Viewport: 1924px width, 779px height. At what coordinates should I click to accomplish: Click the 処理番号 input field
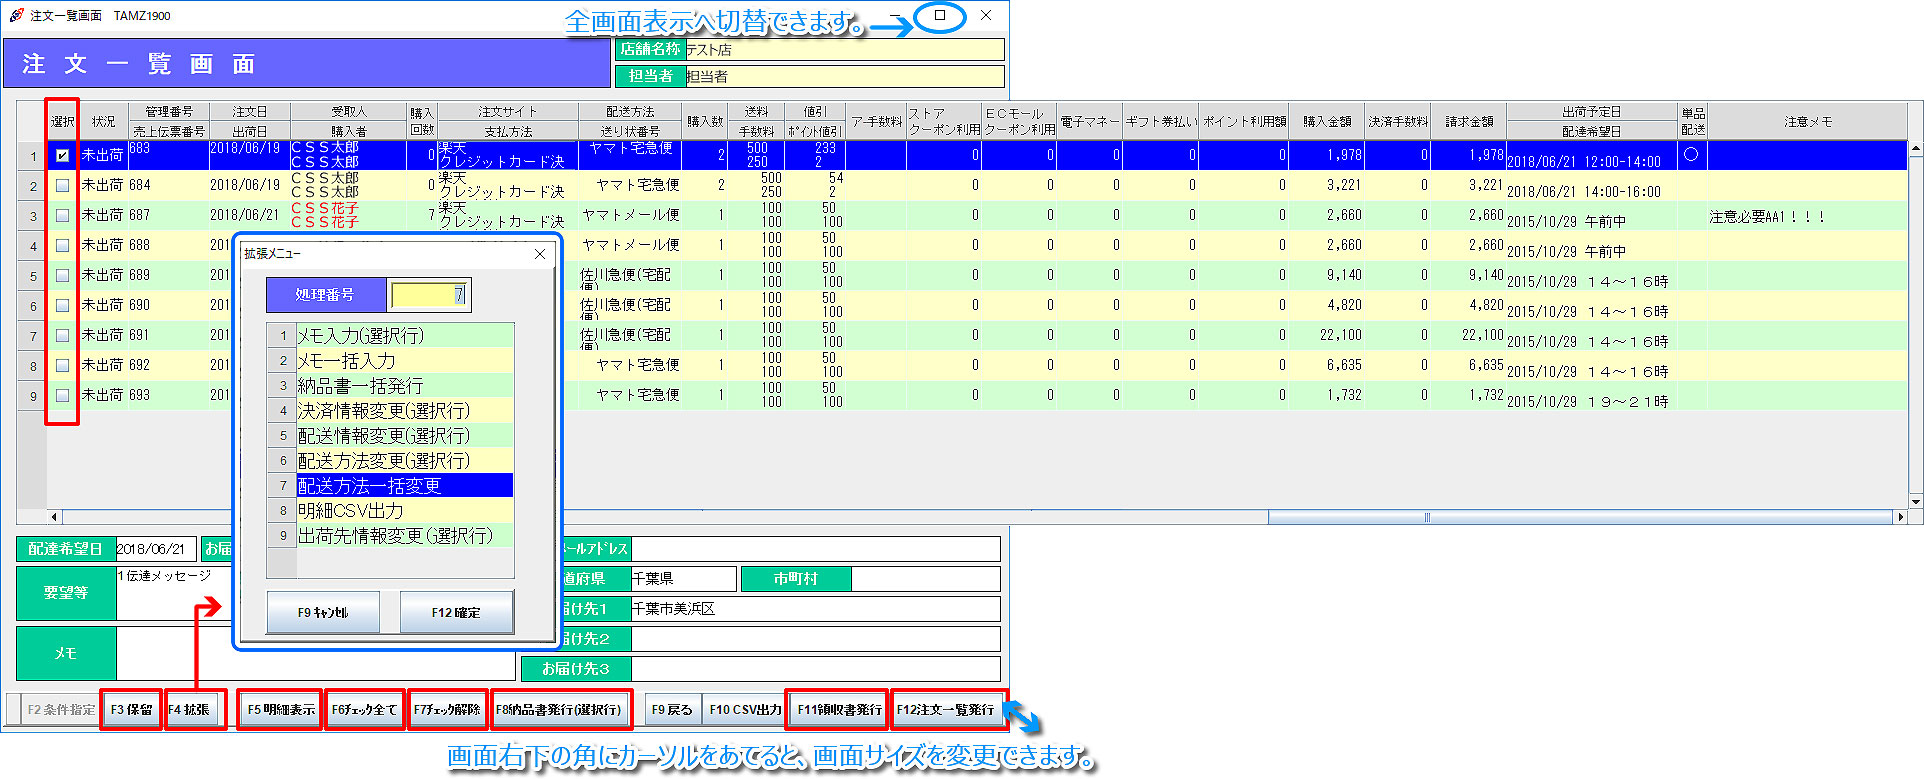pyautogui.click(x=428, y=295)
